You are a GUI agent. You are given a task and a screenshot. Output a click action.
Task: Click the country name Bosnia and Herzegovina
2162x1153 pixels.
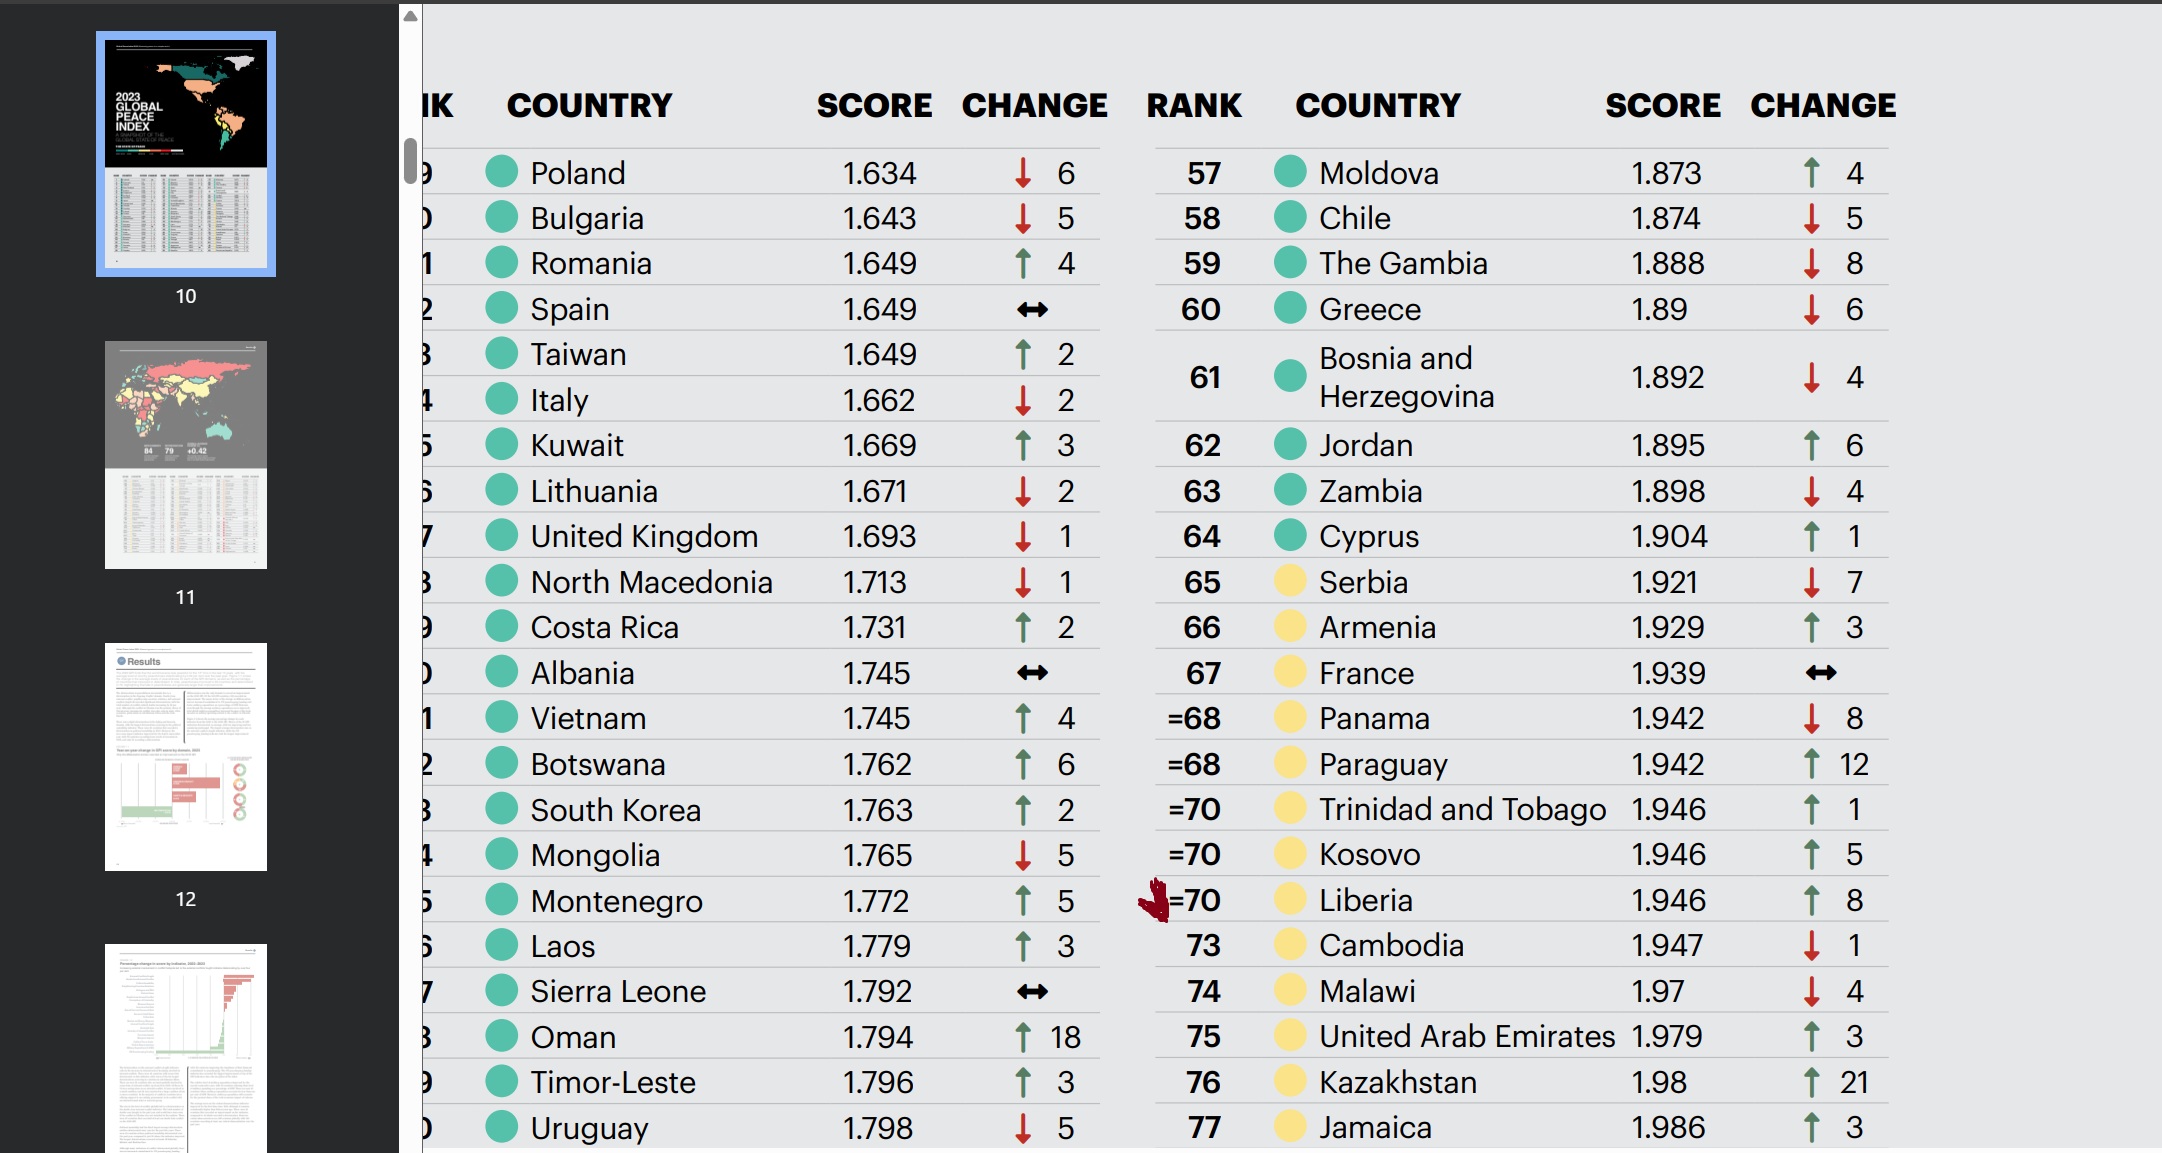[x=1406, y=377]
